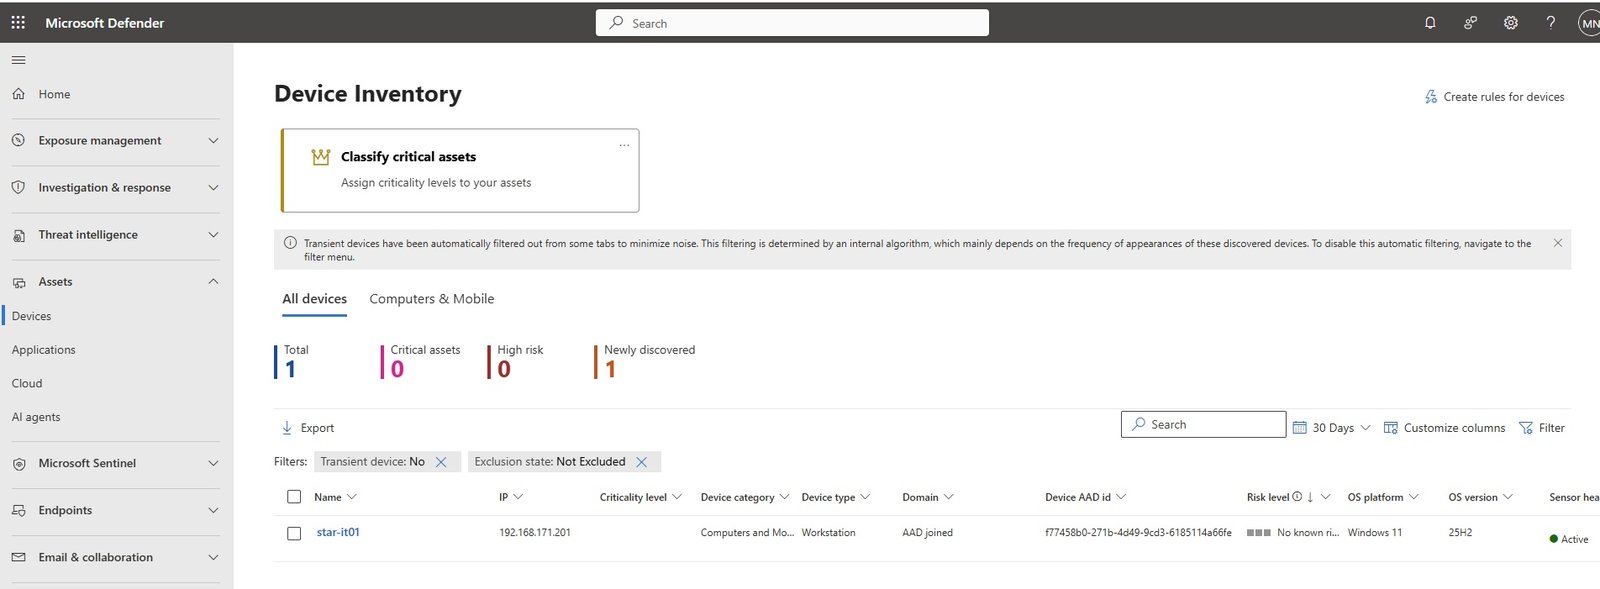
Task: Click Create rules for devices
Action: pyautogui.click(x=1494, y=97)
